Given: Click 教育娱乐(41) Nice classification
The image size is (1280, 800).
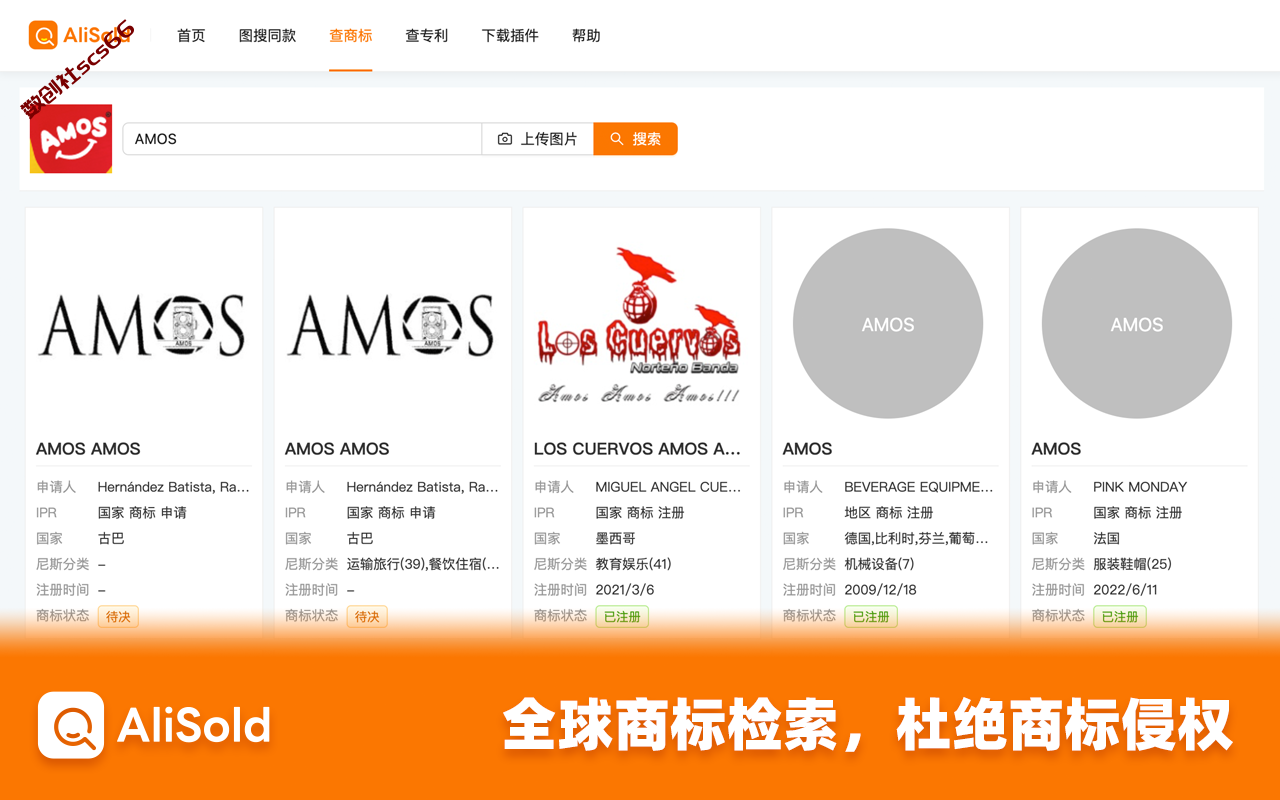Looking at the screenshot, I should (x=633, y=564).
